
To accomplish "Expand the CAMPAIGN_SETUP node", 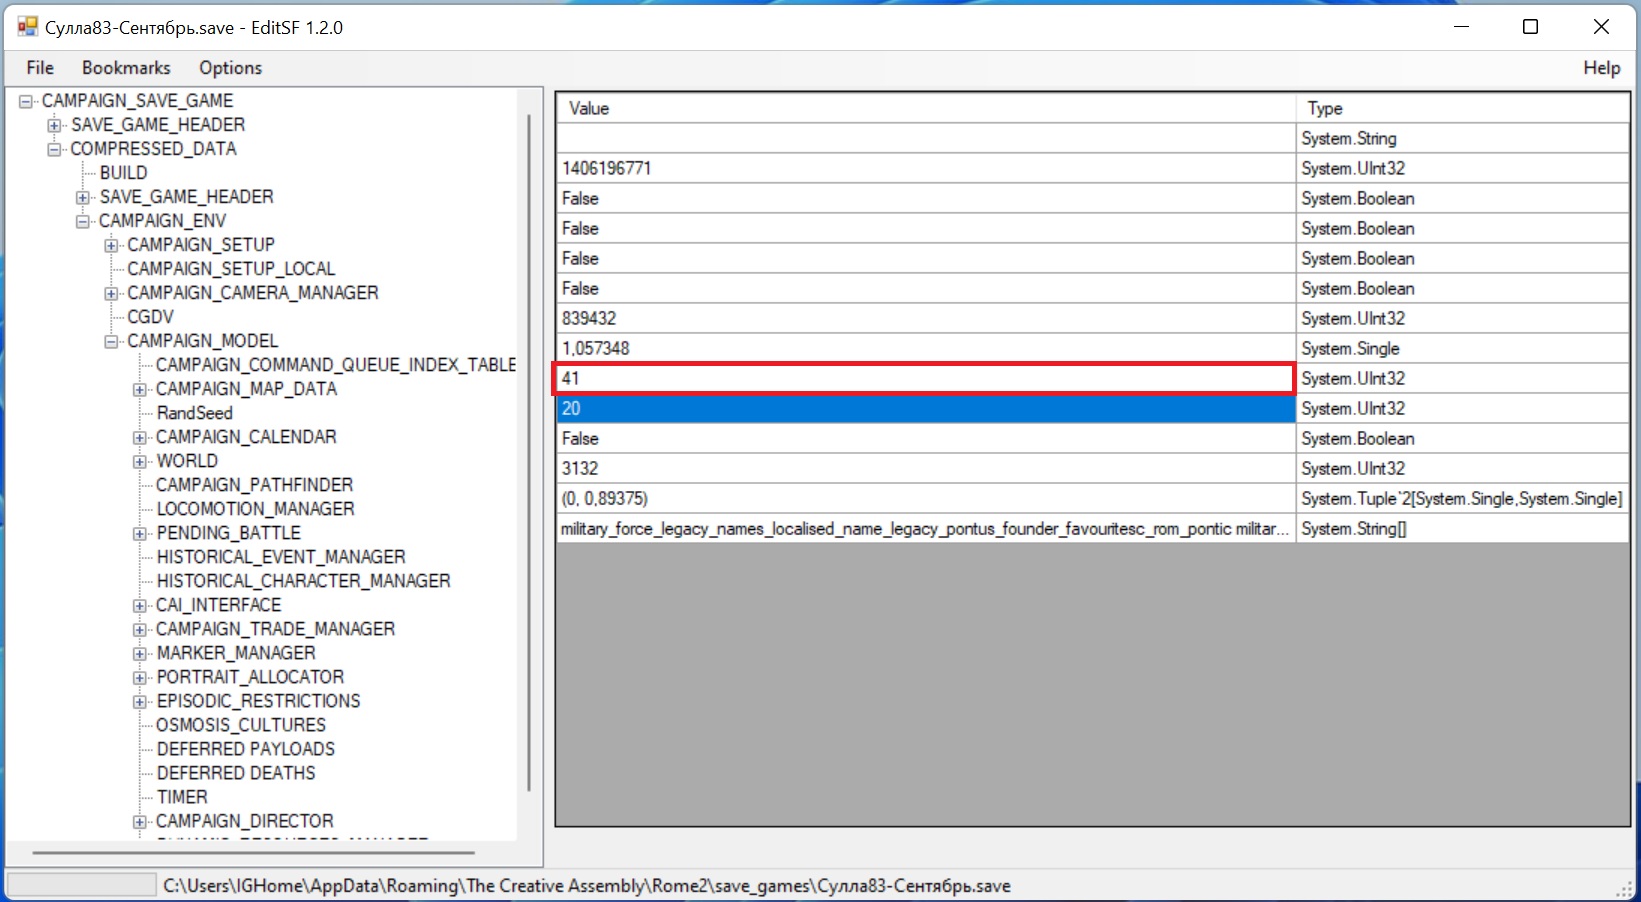I will pos(112,245).
